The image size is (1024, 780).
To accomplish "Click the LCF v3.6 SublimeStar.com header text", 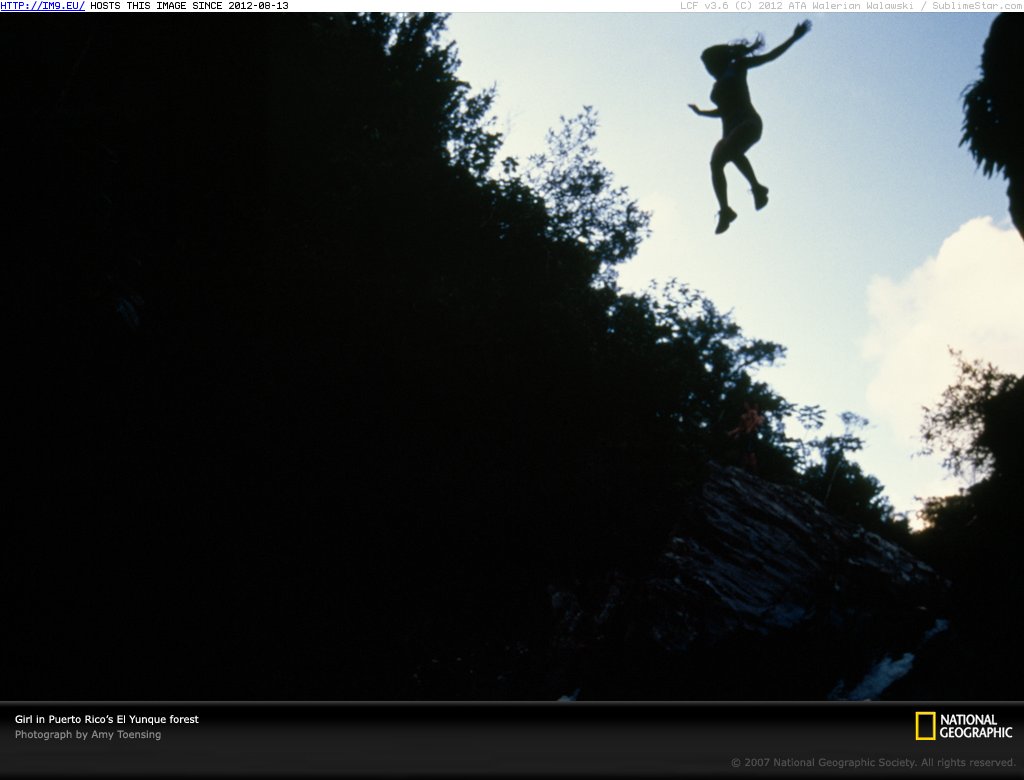I will coord(852,6).
